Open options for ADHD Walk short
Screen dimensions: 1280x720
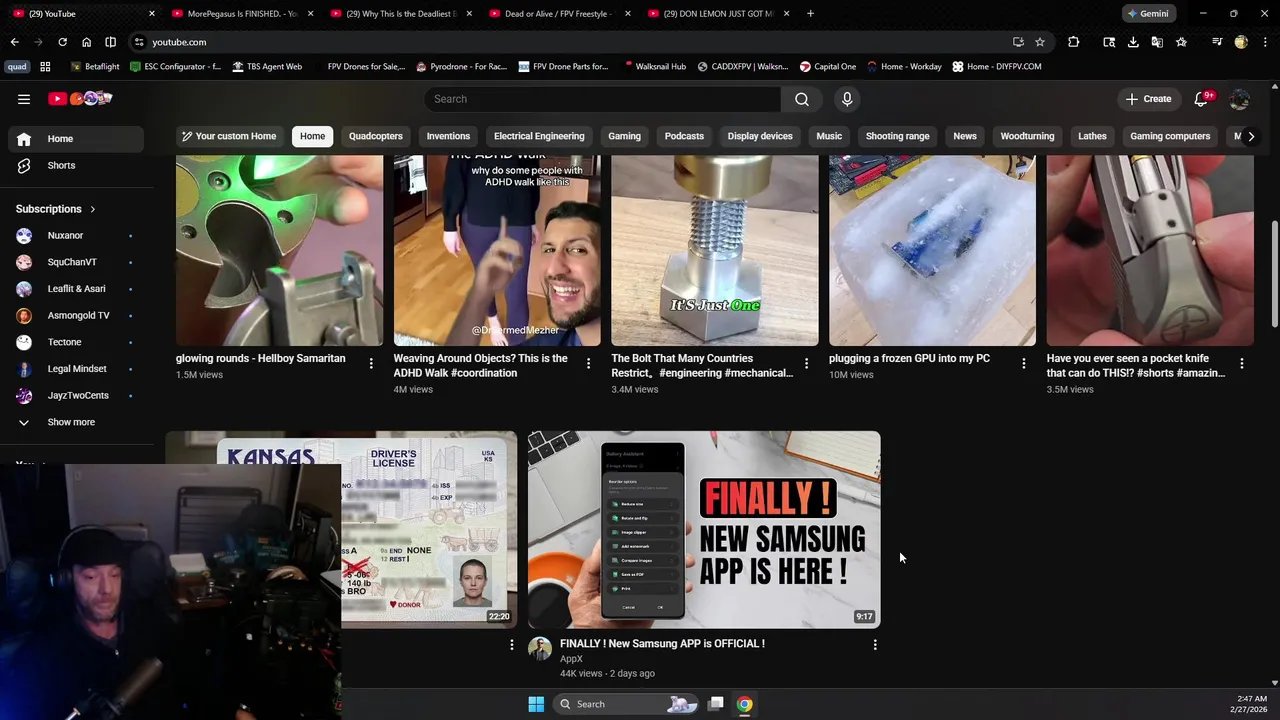point(588,364)
